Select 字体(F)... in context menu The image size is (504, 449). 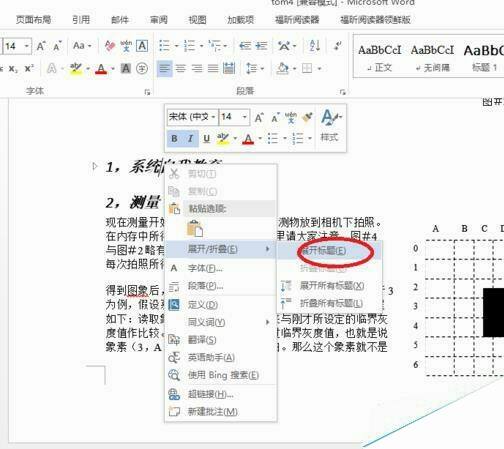coord(221,268)
